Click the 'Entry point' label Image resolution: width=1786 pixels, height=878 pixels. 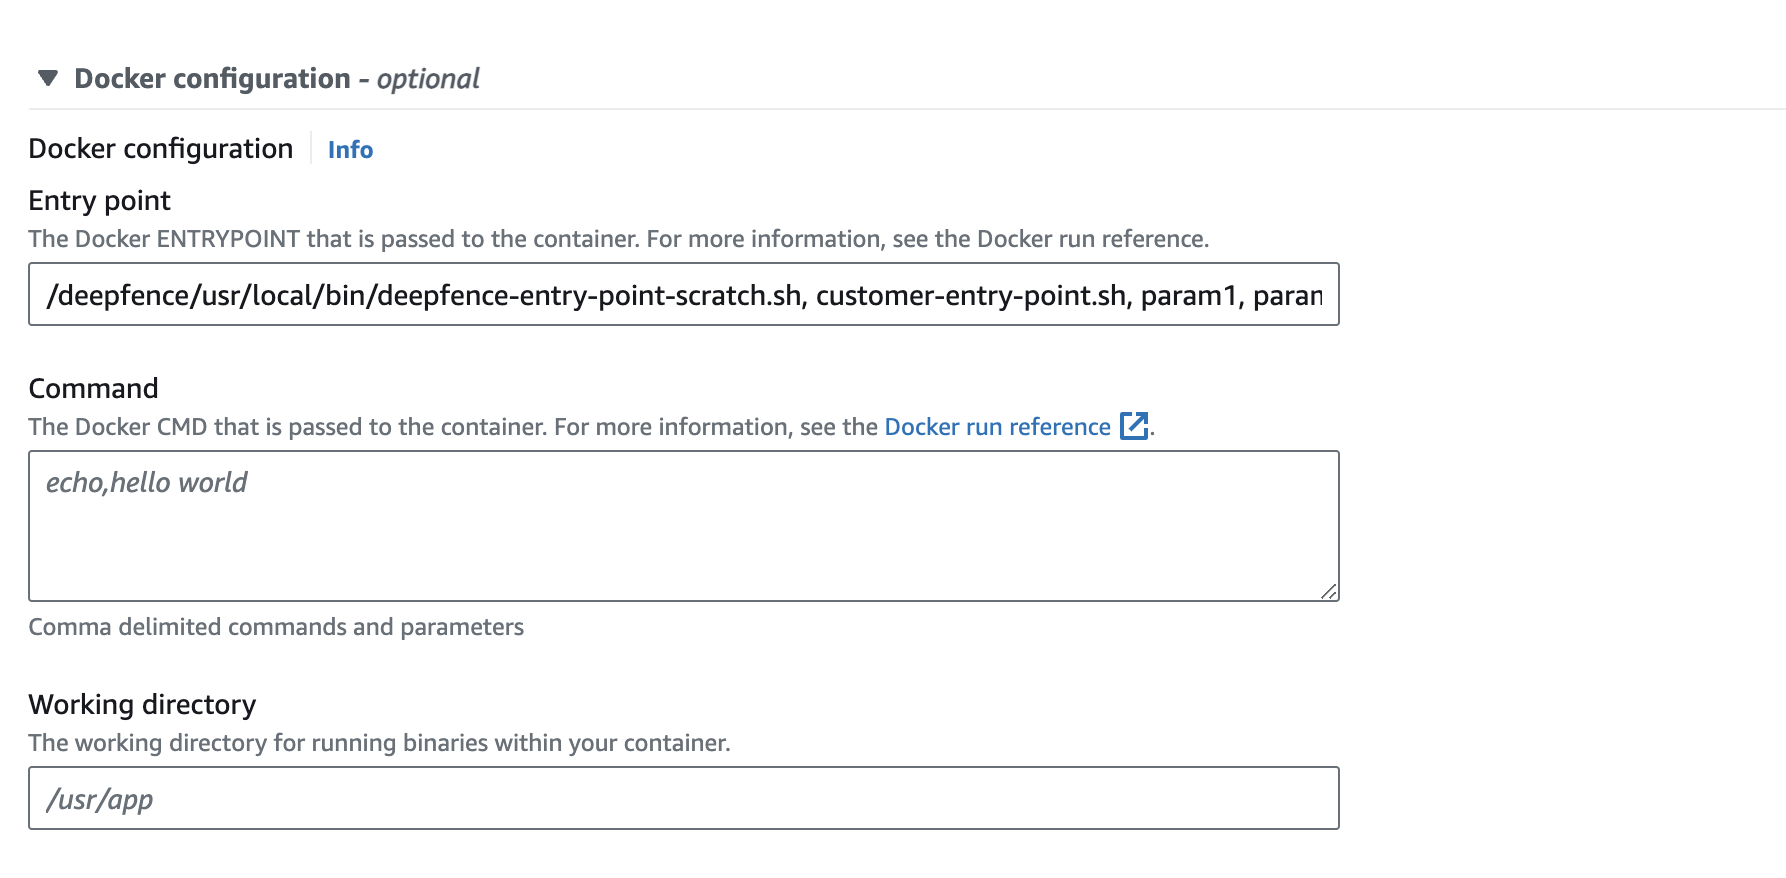tap(100, 201)
